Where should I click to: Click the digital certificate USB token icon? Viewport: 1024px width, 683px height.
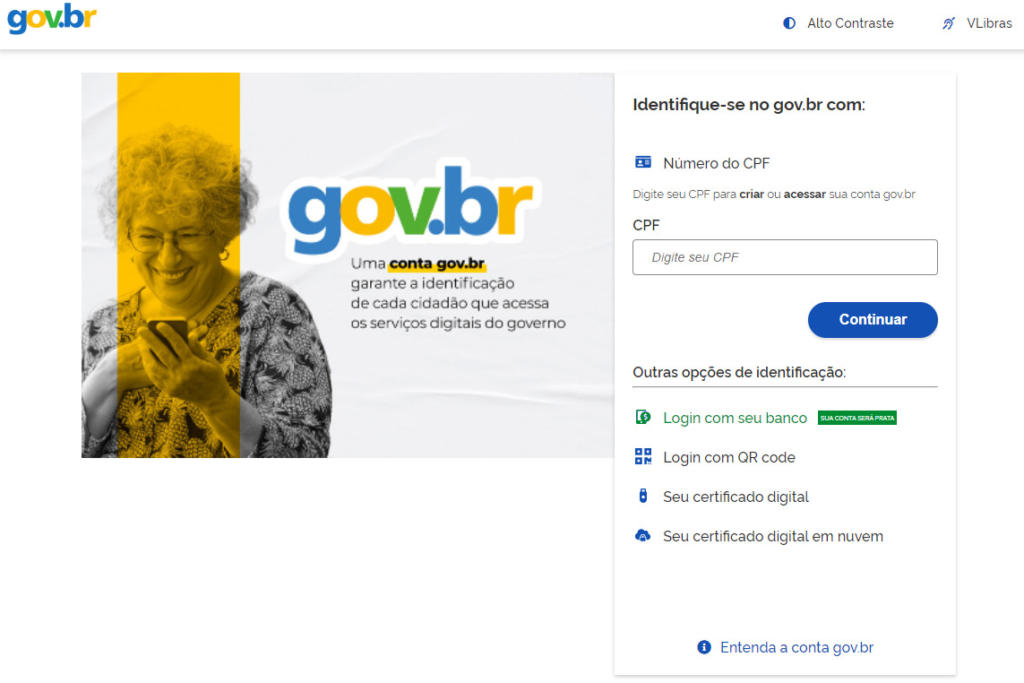coord(643,496)
